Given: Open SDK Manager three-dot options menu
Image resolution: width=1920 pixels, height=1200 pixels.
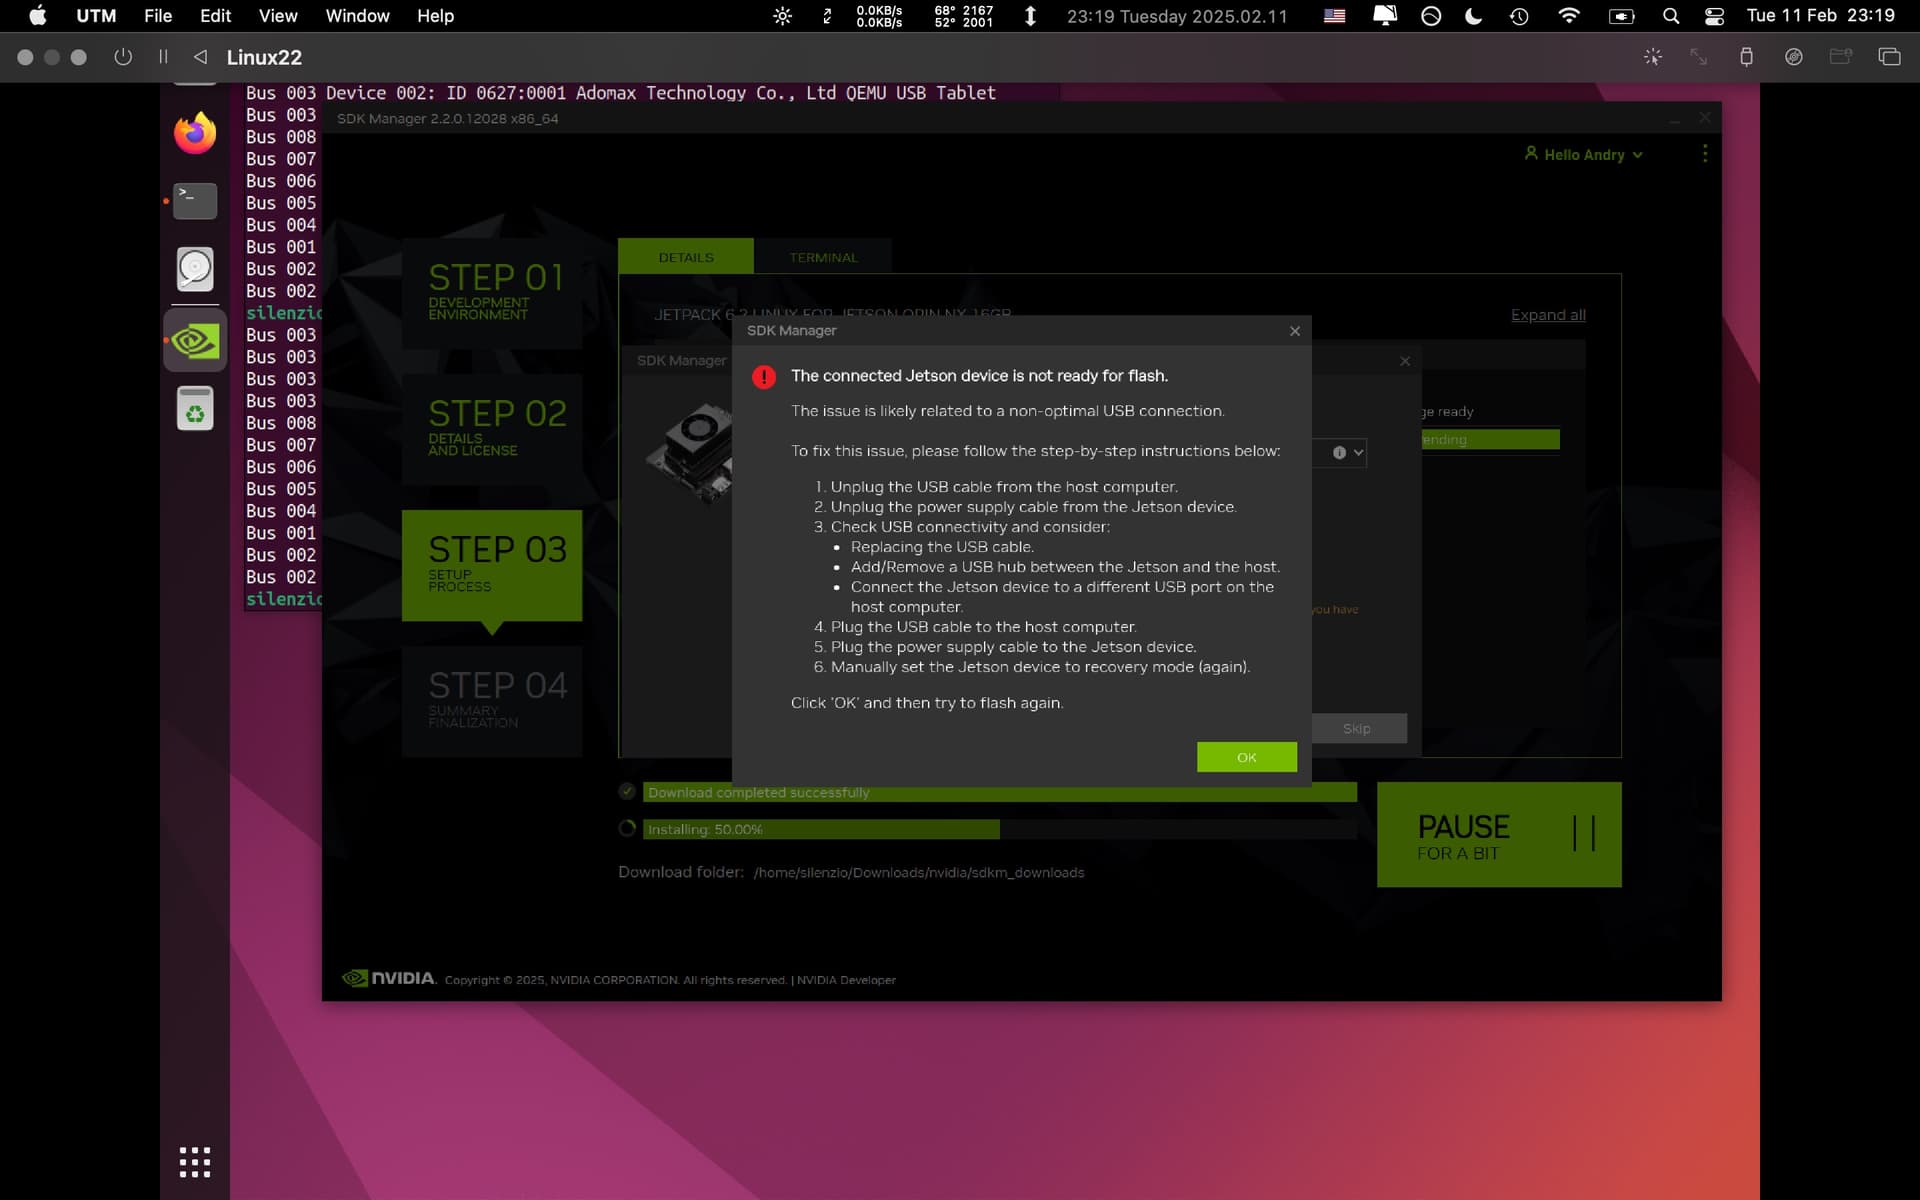Looking at the screenshot, I should tap(1705, 154).
